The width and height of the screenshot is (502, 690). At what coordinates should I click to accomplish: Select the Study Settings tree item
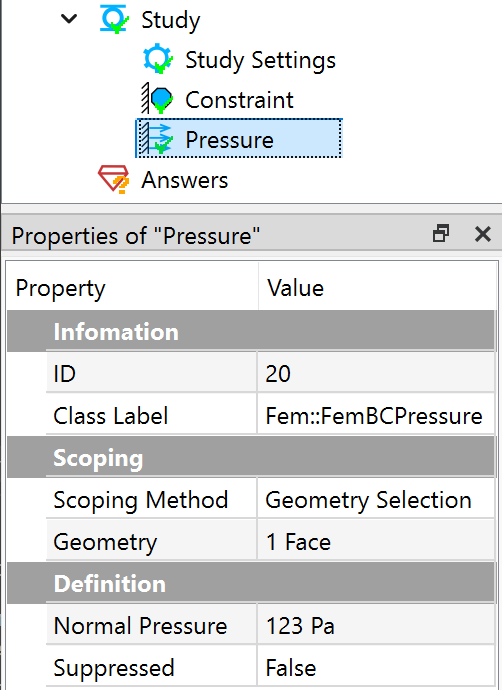click(x=260, y=60)
